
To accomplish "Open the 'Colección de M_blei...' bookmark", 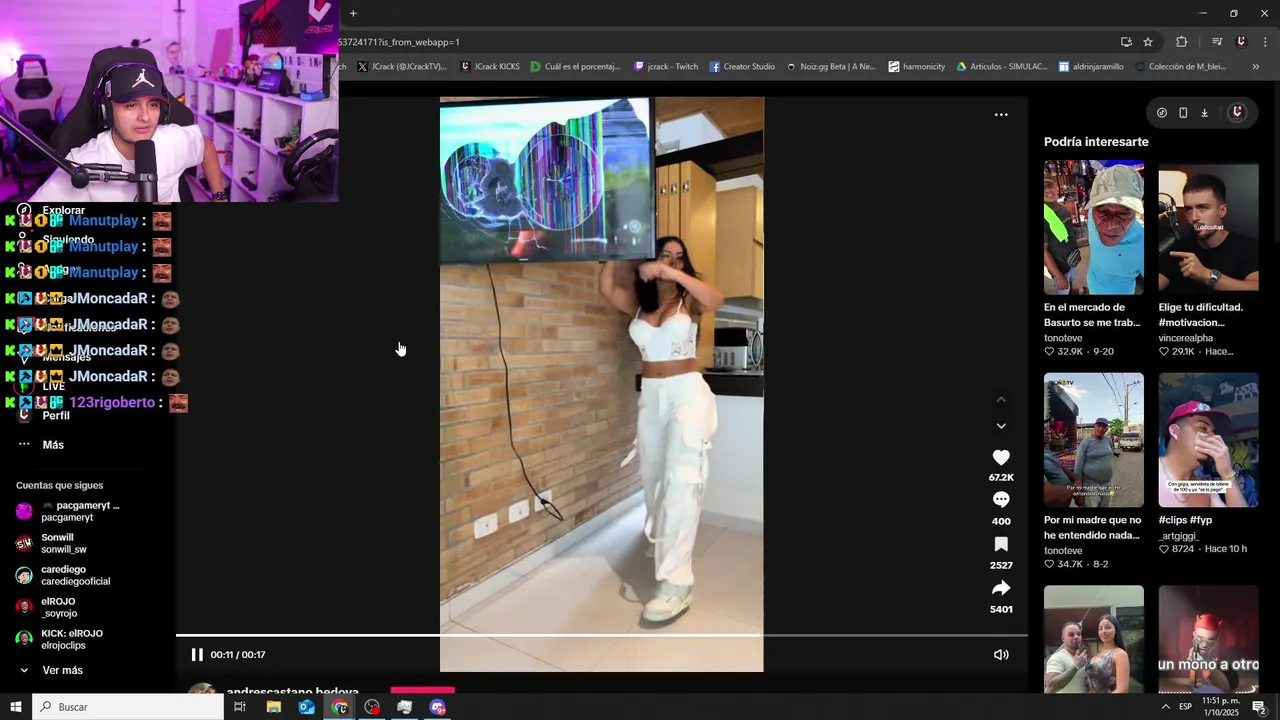I will pyautogui.click(x=1179, y=67).
